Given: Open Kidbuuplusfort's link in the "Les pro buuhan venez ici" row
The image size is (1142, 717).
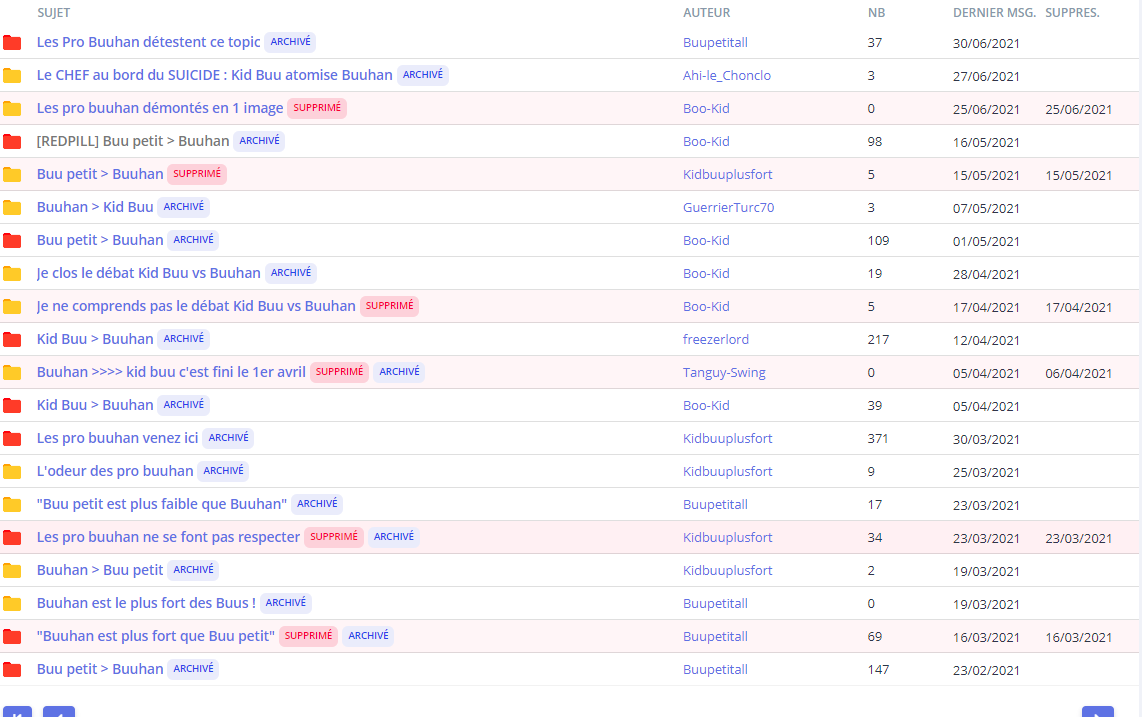Looking at the screenshot, I should coord(728,439).
